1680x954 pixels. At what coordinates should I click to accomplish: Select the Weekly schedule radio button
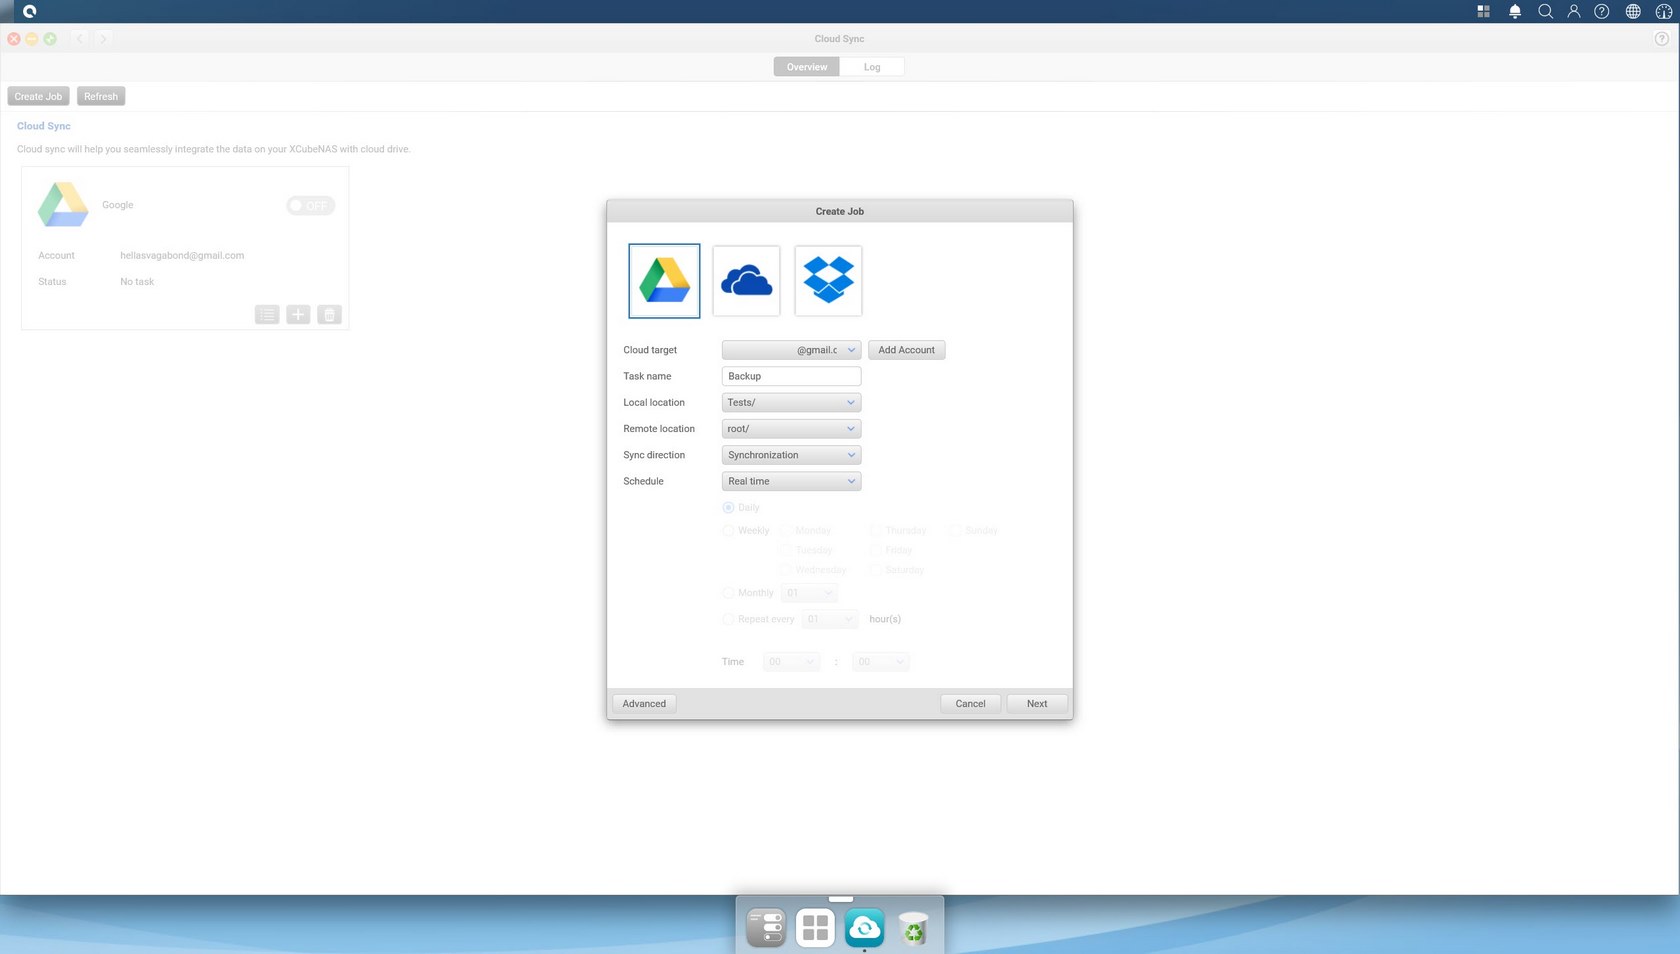[728, 531]
